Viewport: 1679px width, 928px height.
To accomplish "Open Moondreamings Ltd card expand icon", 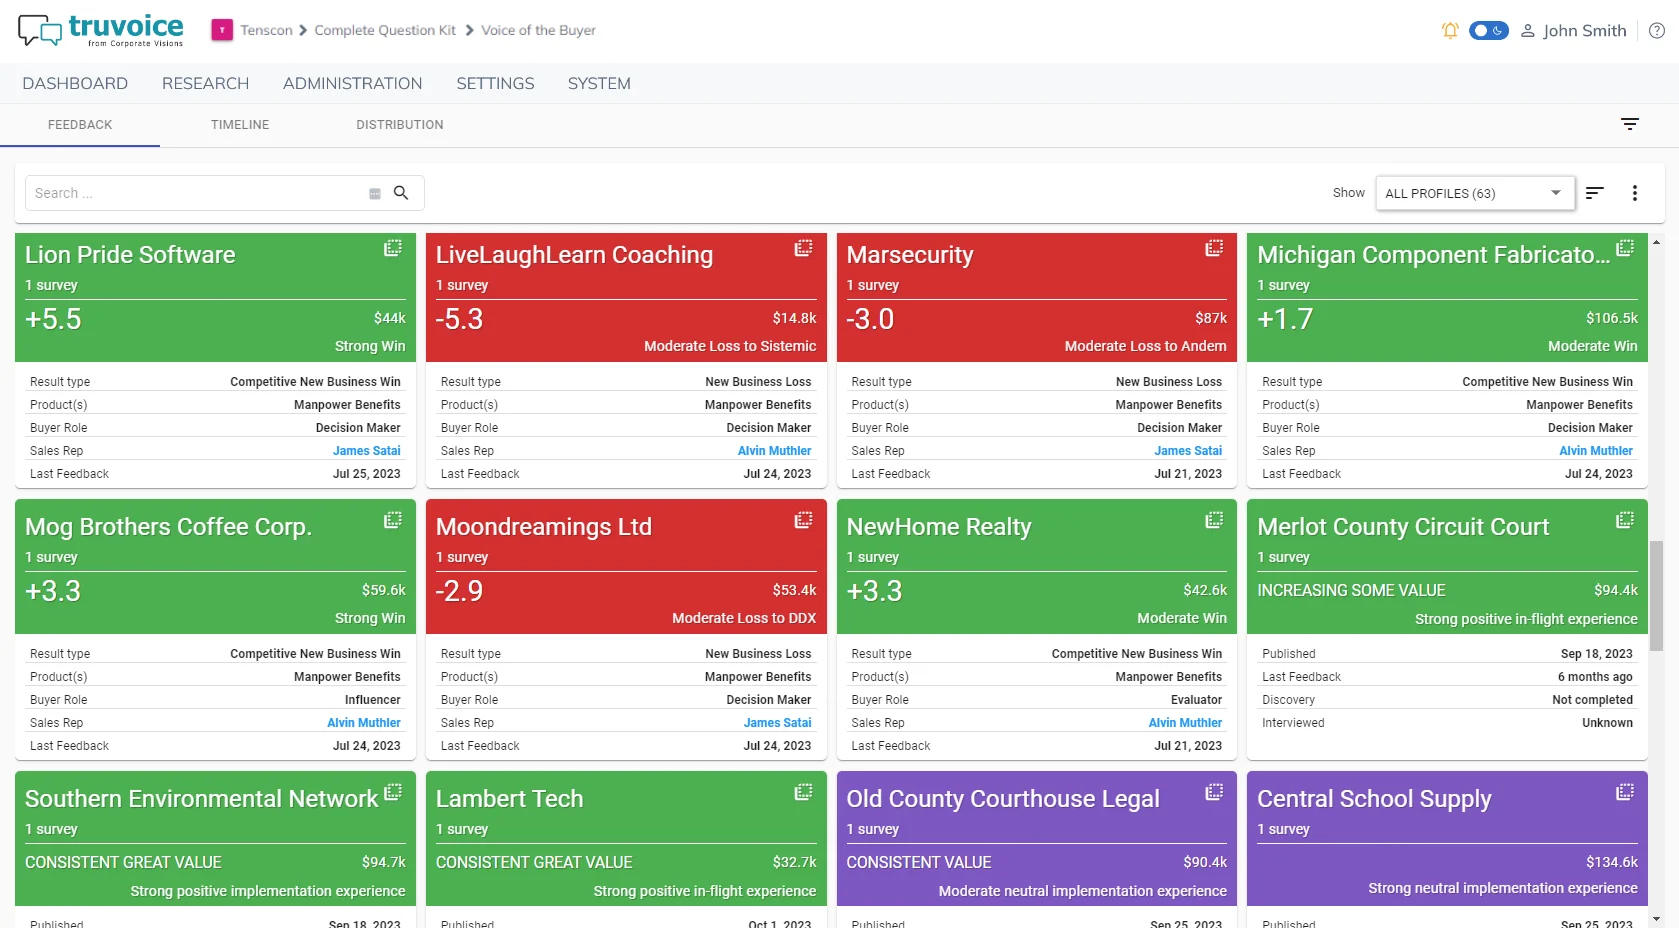I will [803, 520].
